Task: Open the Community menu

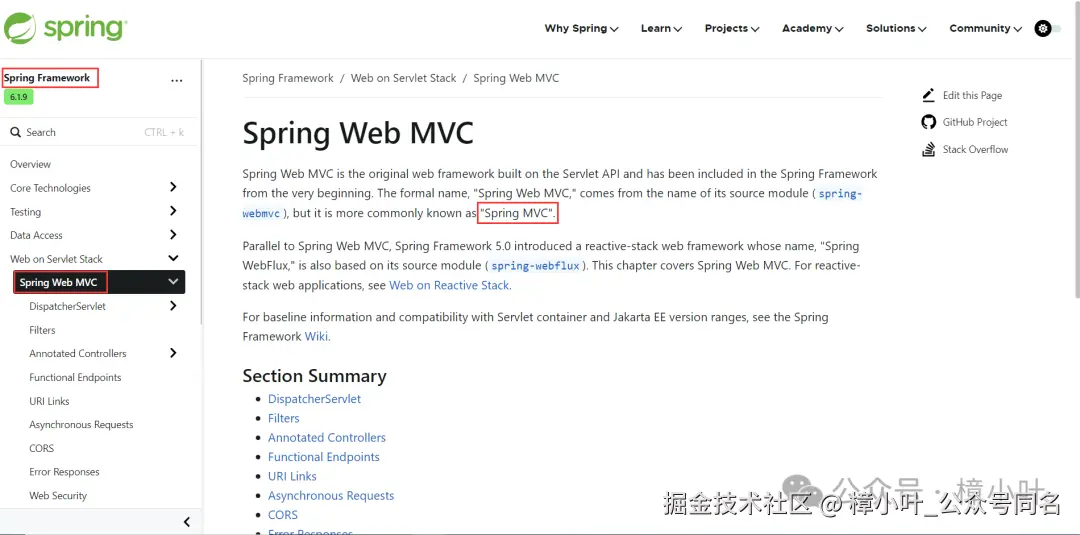Action: tap(985, 29)
